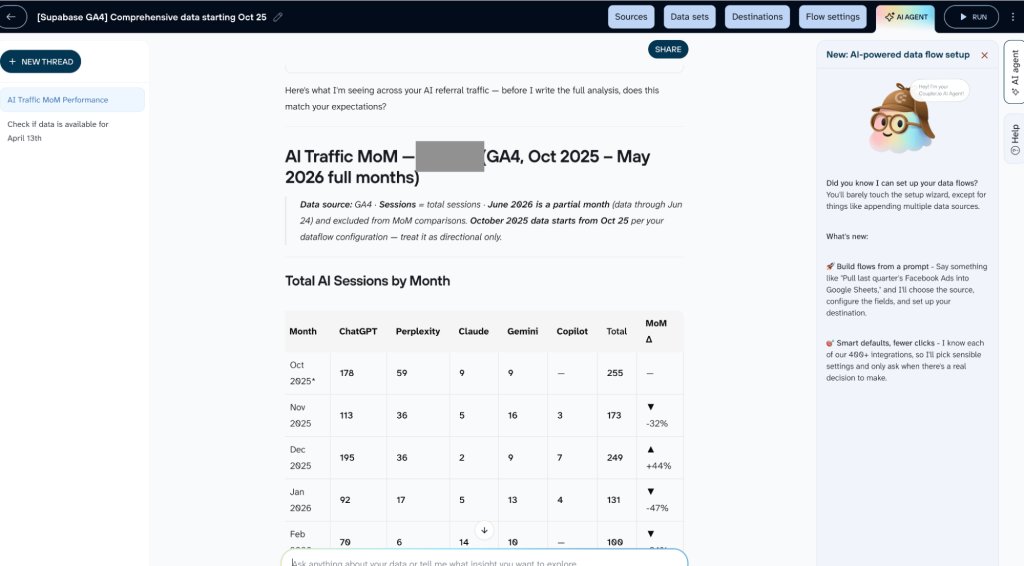The height and width of the screenshot is (566, 1024).
Task: Click the ChatGPT value 178
Action: pyautogui.click(x=347, y=373)
